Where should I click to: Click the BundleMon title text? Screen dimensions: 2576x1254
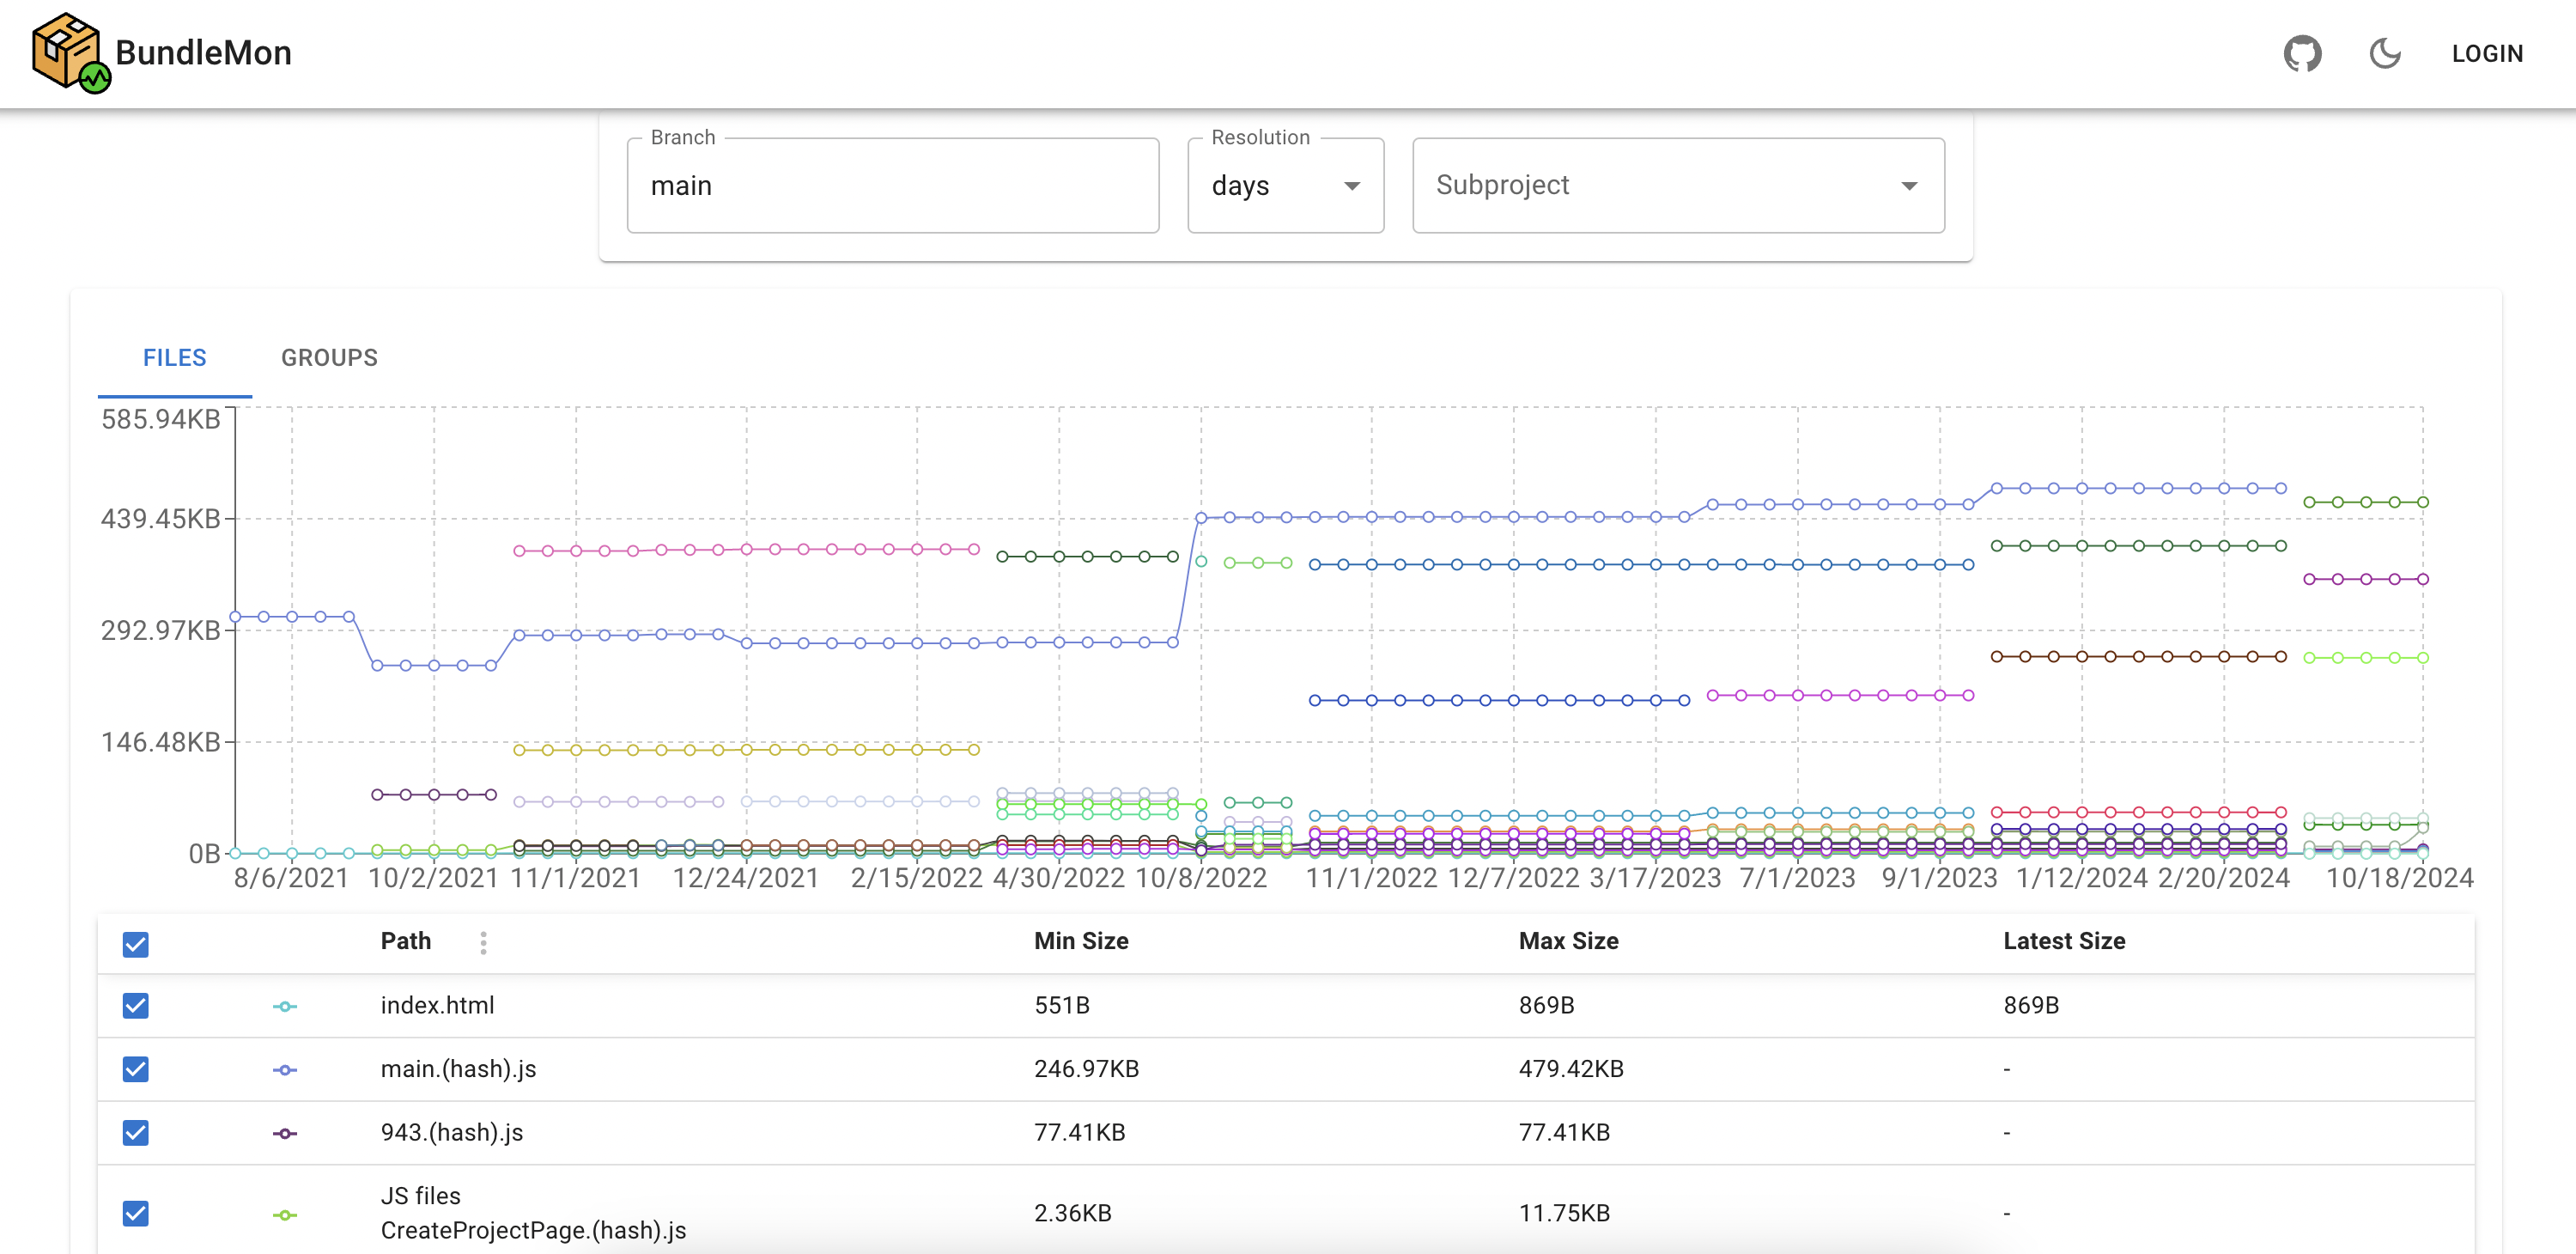pos(203,53)
